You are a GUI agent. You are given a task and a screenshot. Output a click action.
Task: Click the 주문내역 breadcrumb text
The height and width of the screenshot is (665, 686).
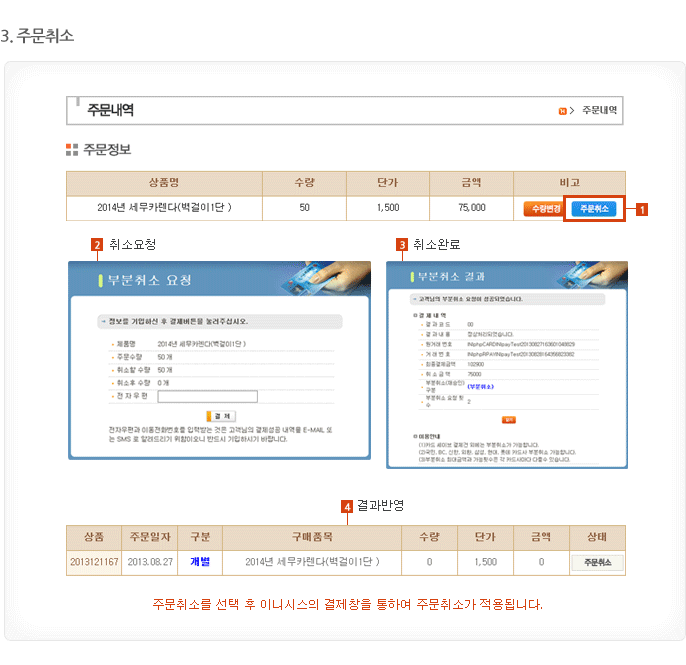tap(600, 110)
